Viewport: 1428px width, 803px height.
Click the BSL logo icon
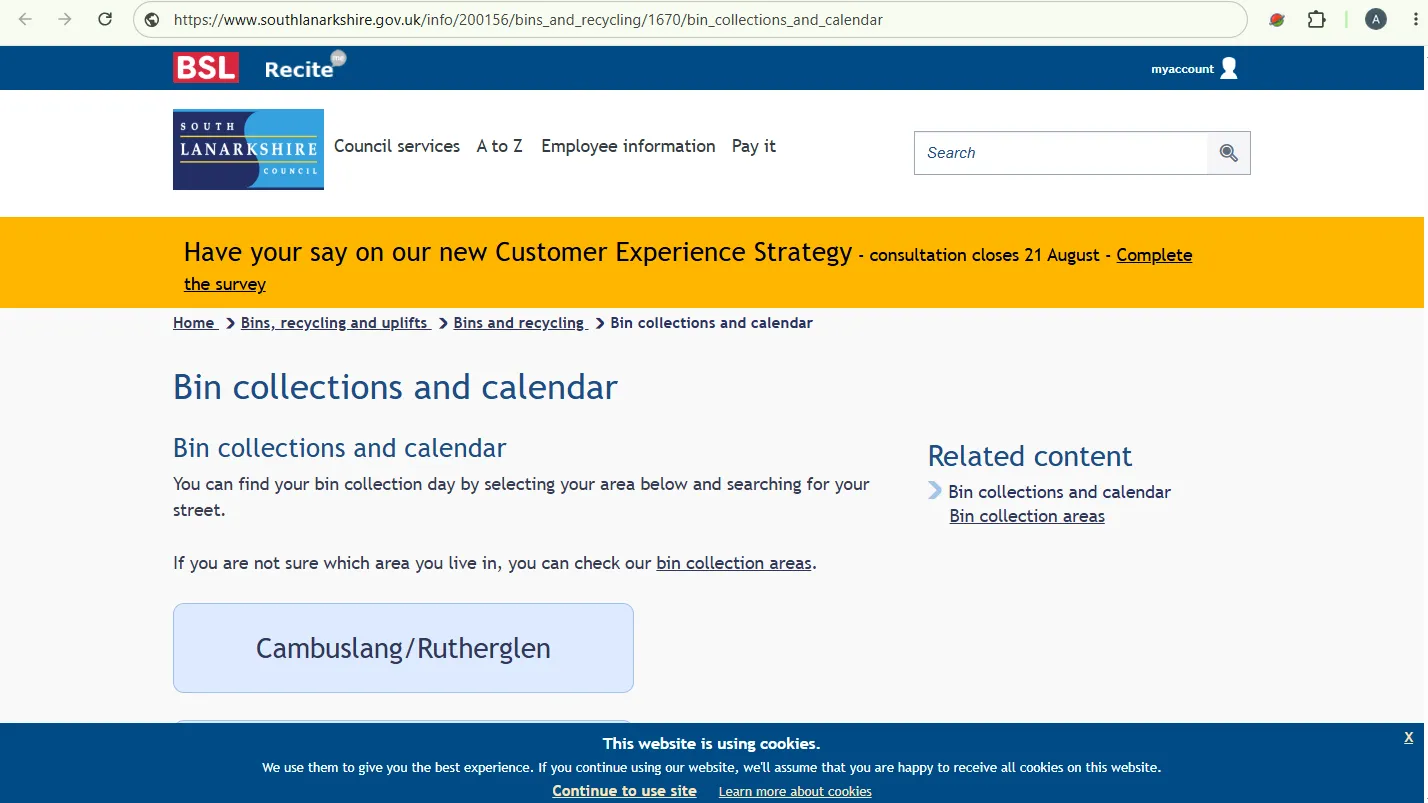[206, 67]
